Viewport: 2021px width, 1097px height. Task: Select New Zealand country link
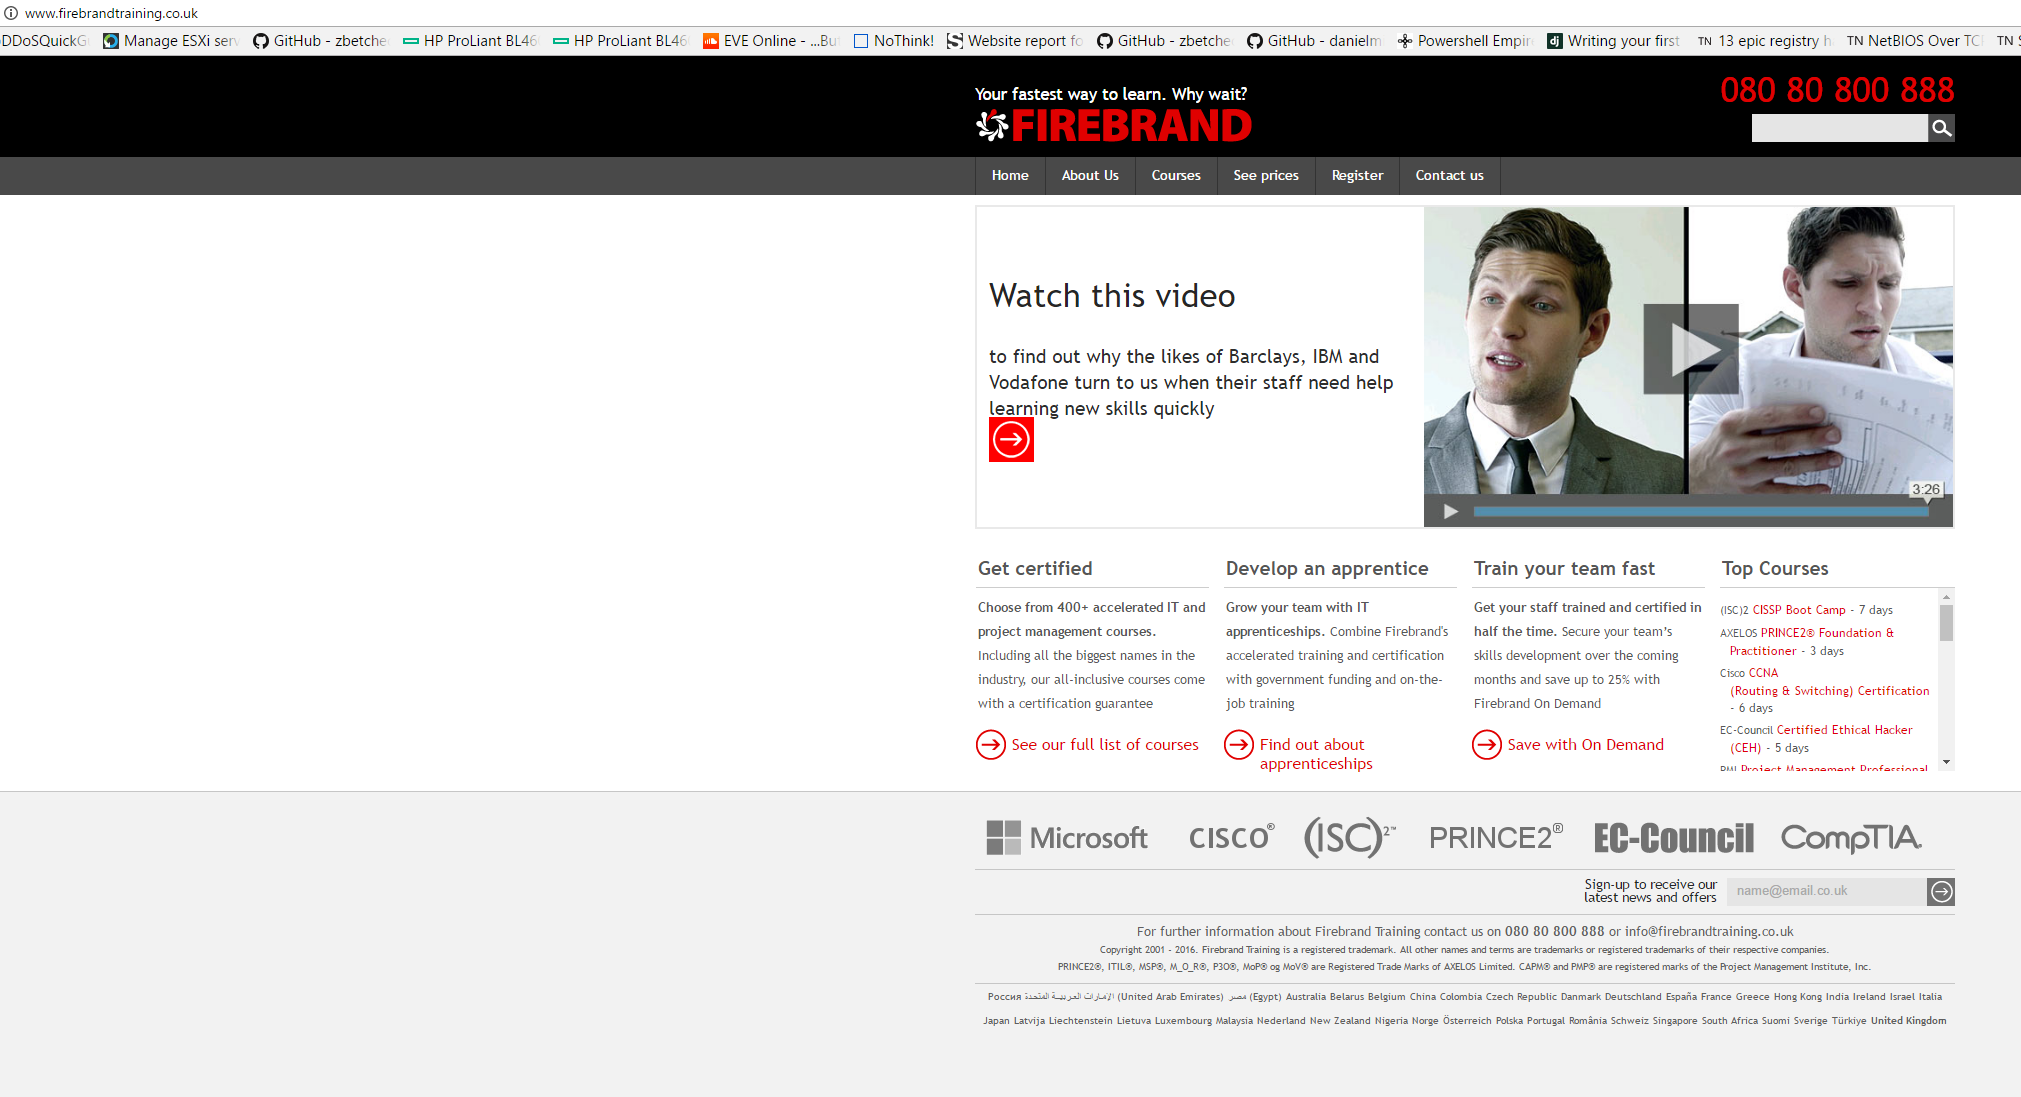[1340, 1021]
